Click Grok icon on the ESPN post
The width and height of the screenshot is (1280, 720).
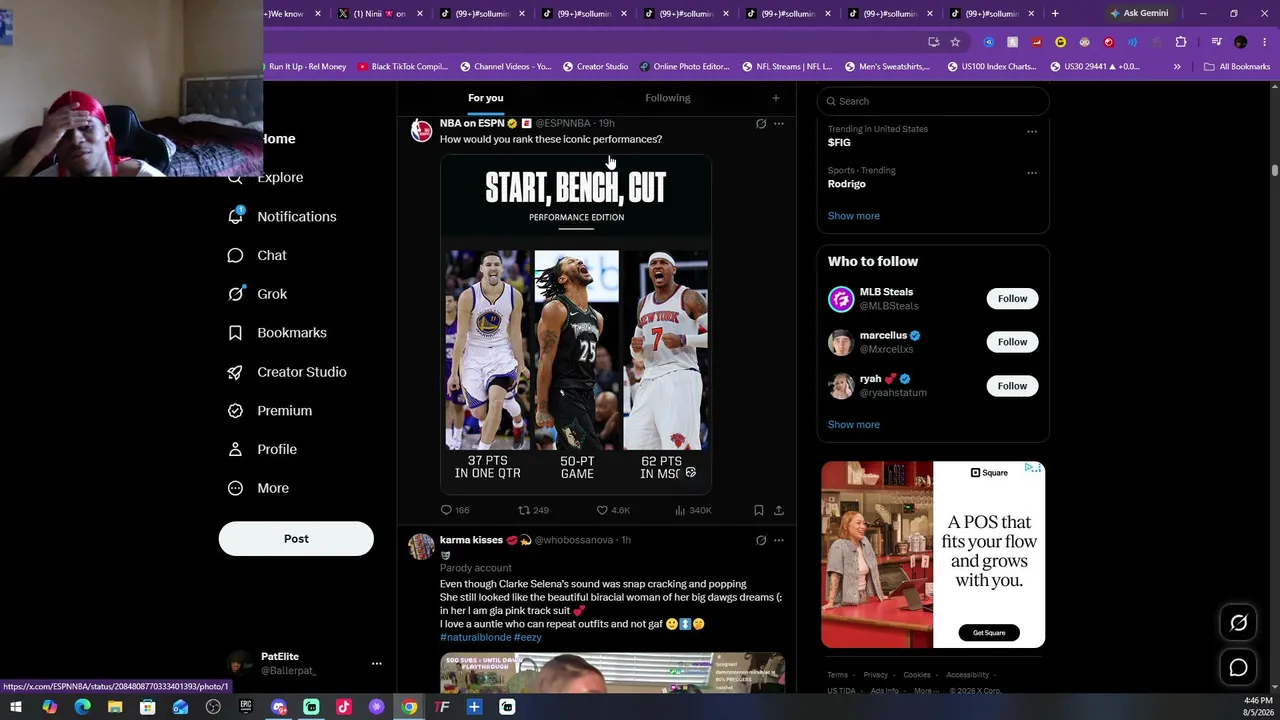pyautogui.click(x=761, y=123)
